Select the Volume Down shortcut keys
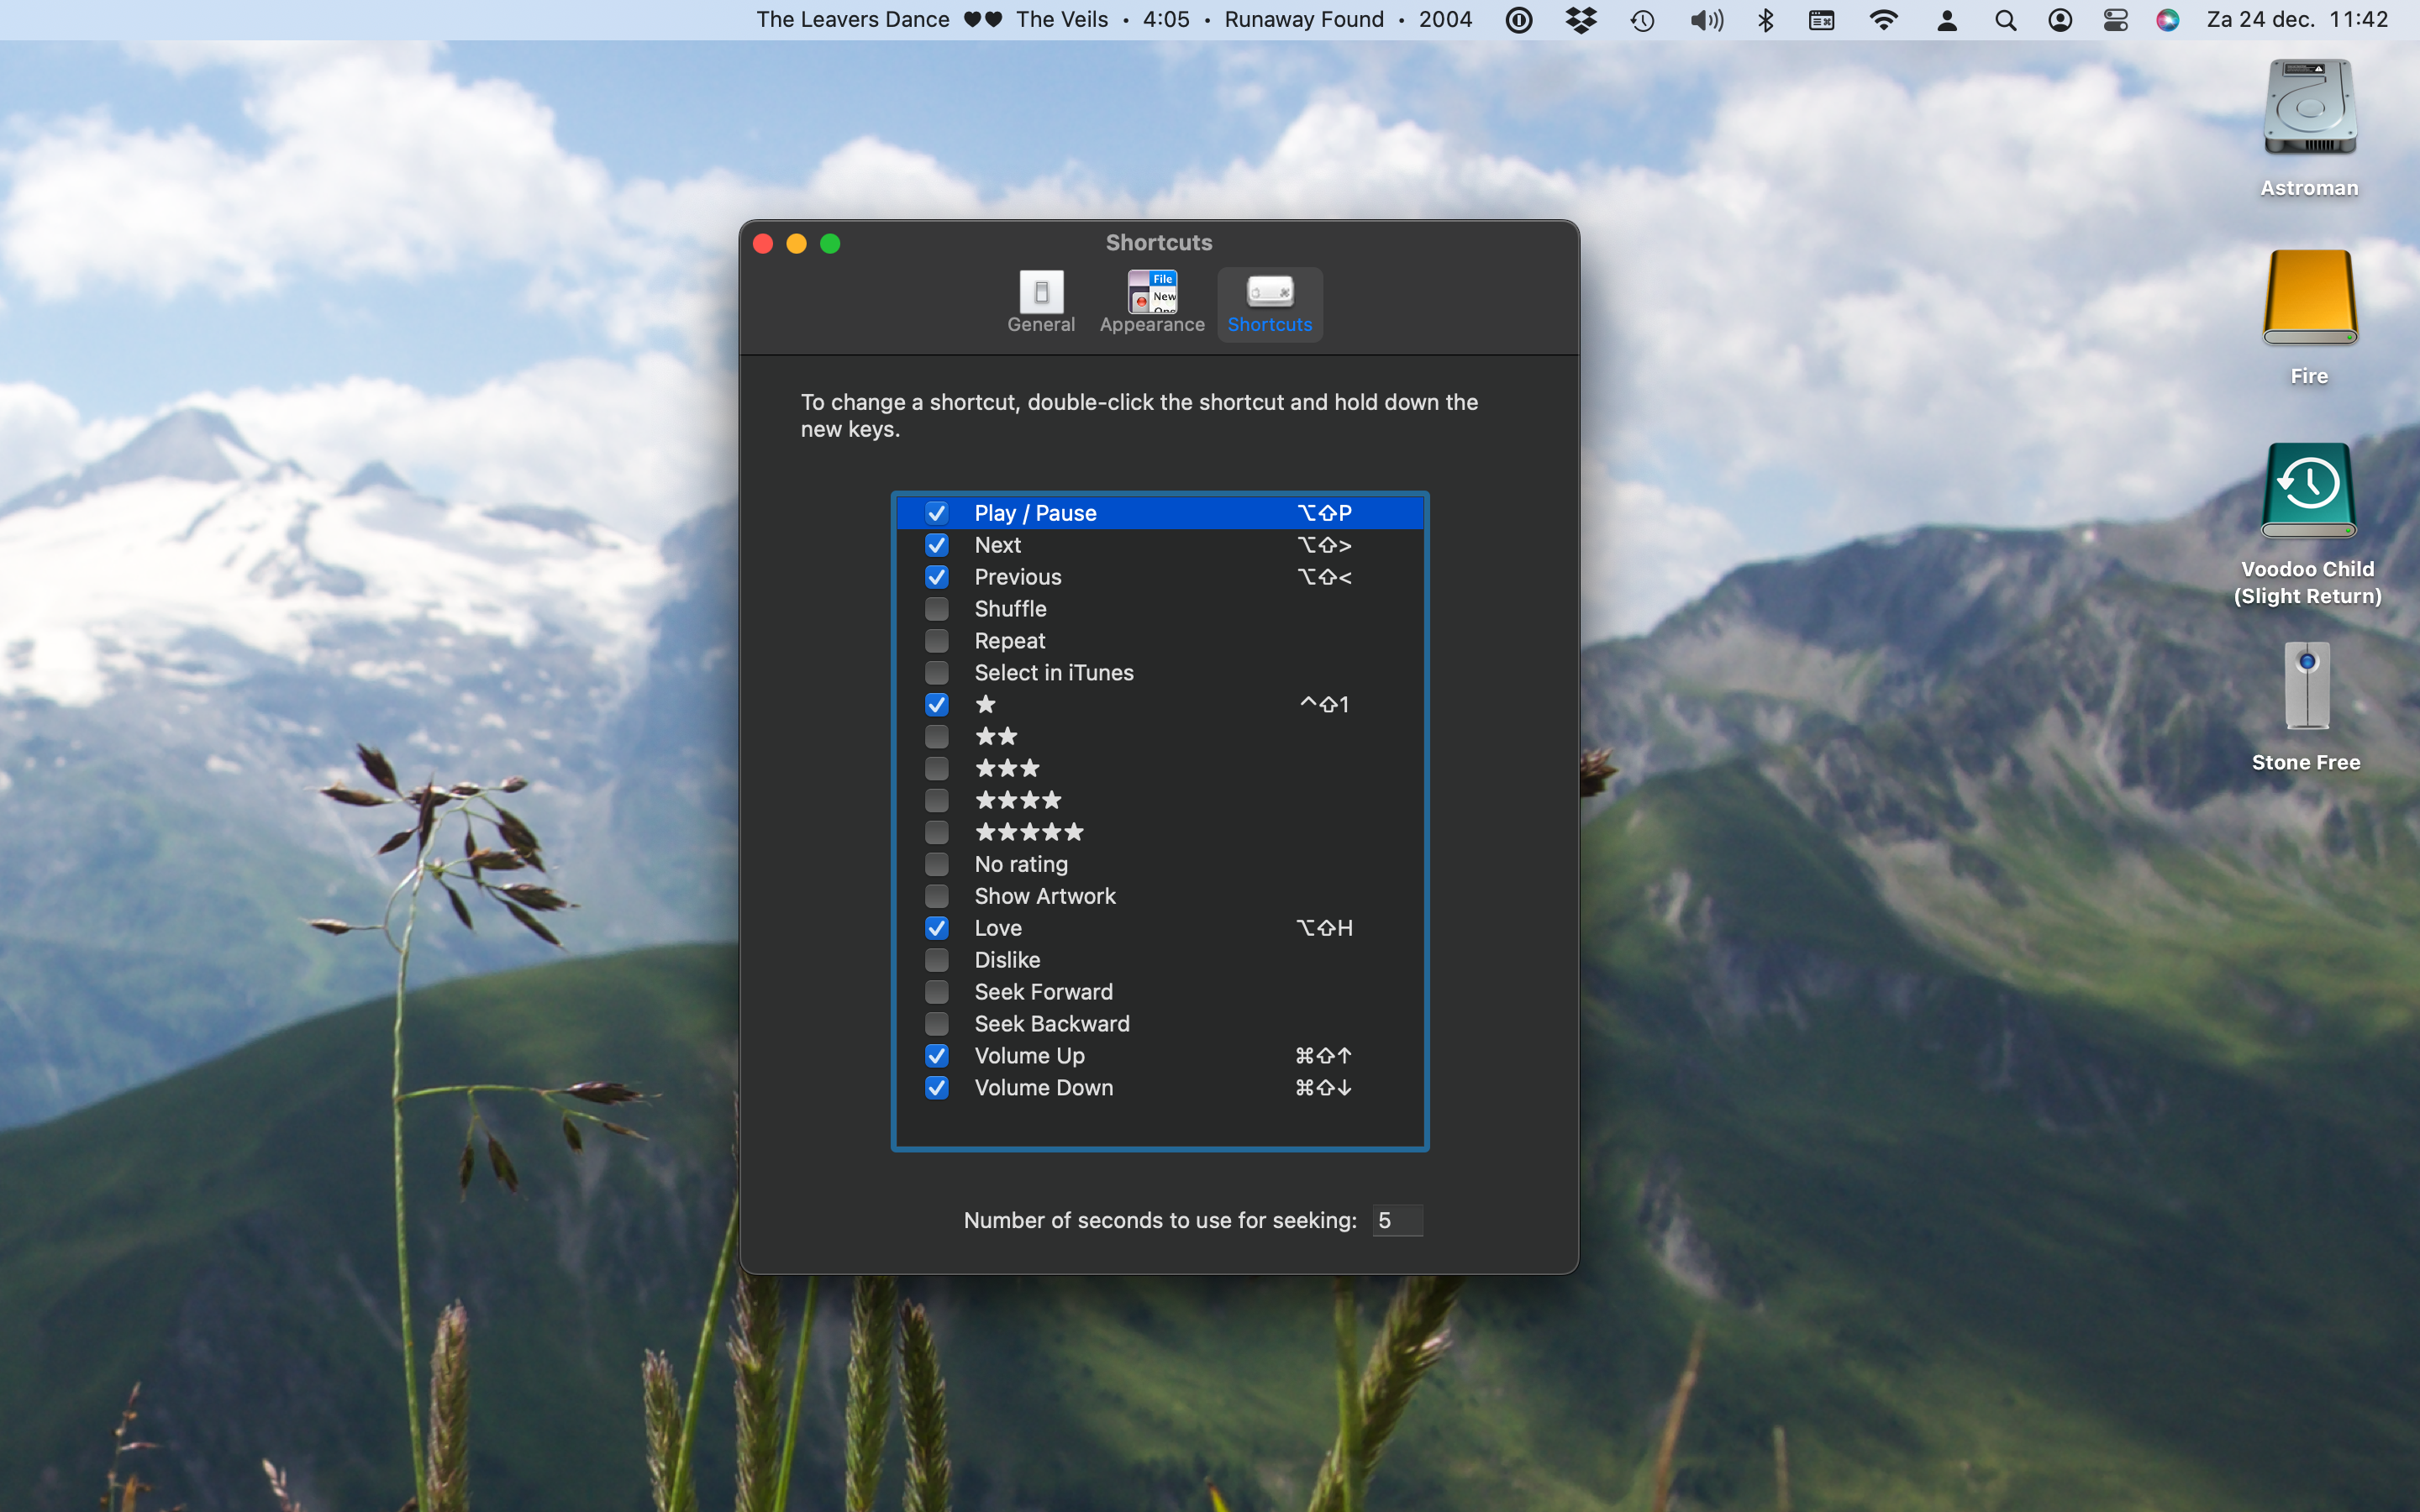The image size is (2420, 1512). [x=1324, y=1088]
